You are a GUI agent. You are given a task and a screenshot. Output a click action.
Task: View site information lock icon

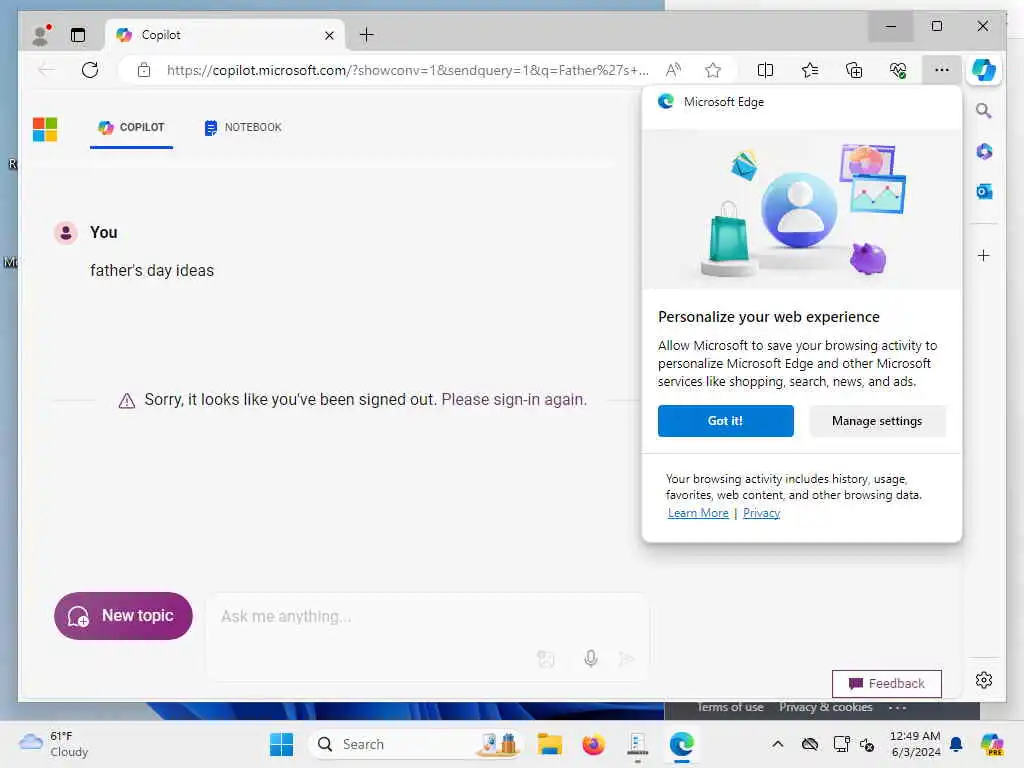click(144, 70)
